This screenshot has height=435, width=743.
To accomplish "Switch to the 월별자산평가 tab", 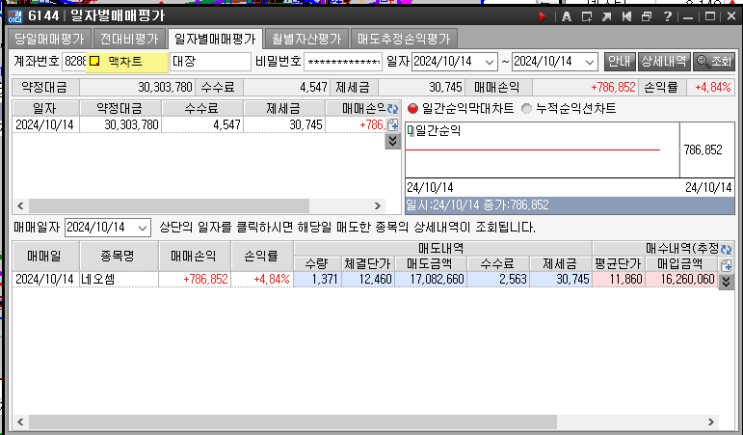I will 306,38.
